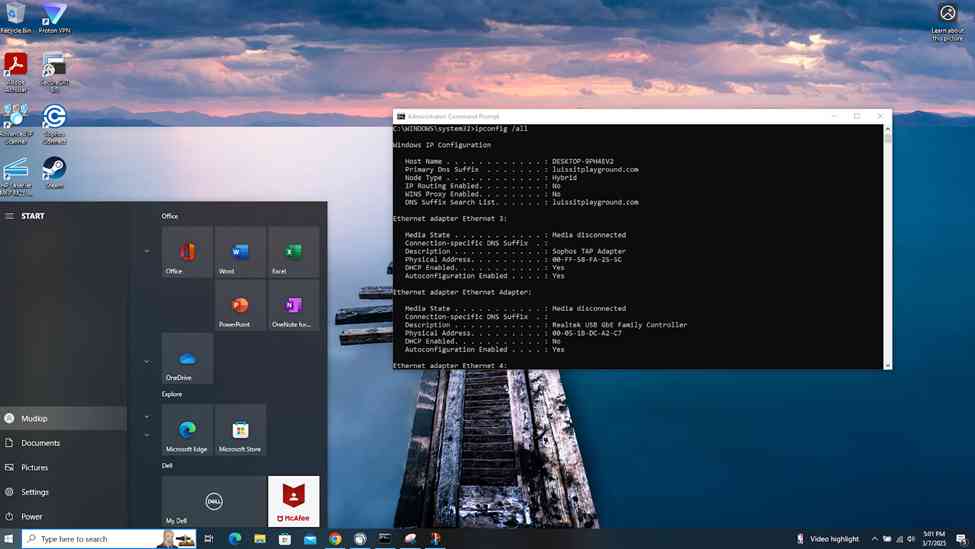Click the 'Type here to search' box
This screenshot has width=975, height=549.
(109, 538)
